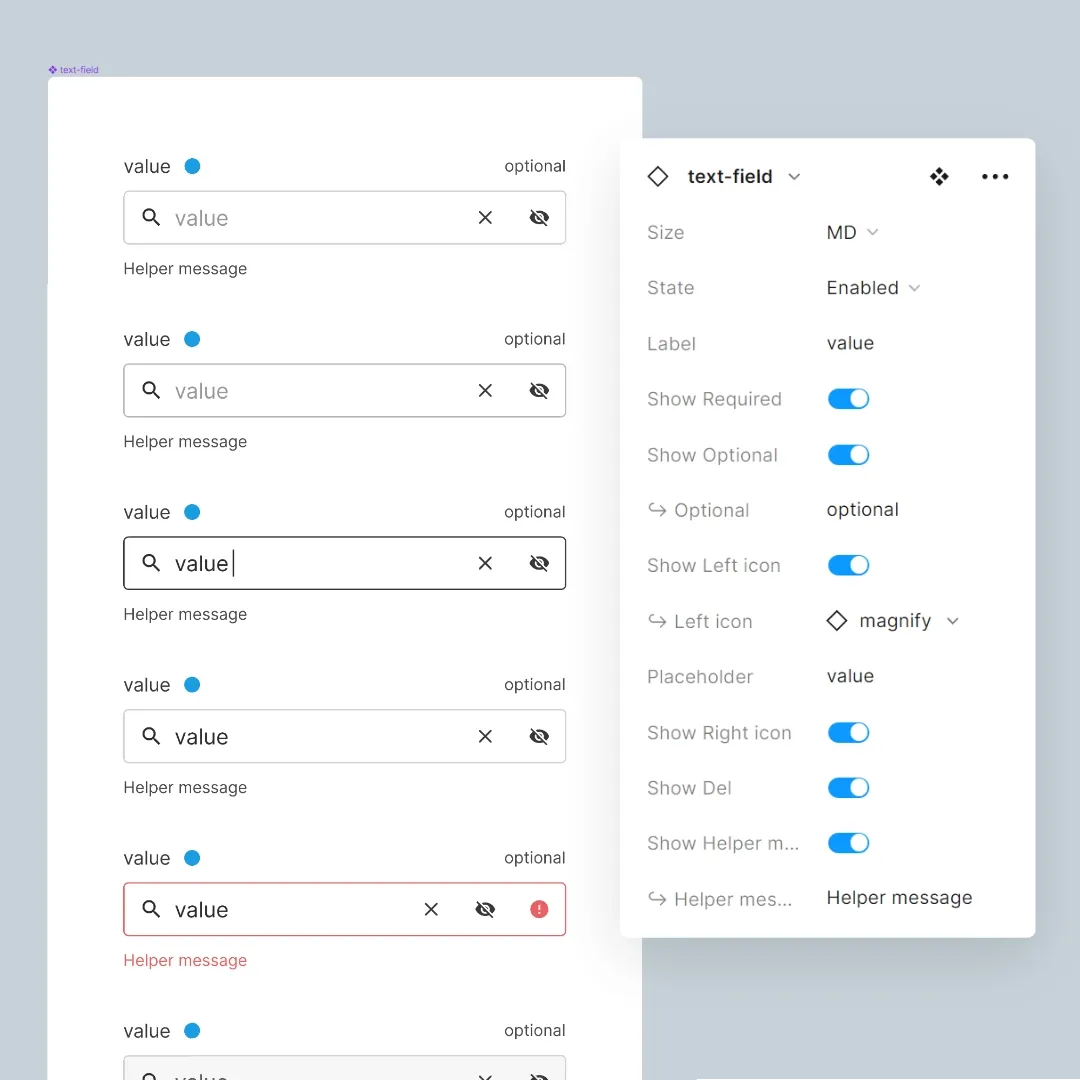Open the Size MD dropdown

click(x=853, y=232)
